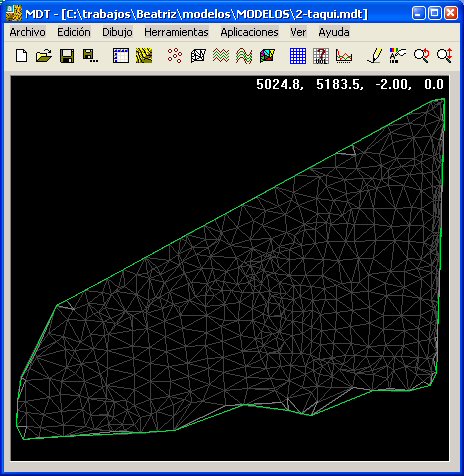464x476 pixels.
Task: Click the blue grid icon
Action: click(298, 55)
